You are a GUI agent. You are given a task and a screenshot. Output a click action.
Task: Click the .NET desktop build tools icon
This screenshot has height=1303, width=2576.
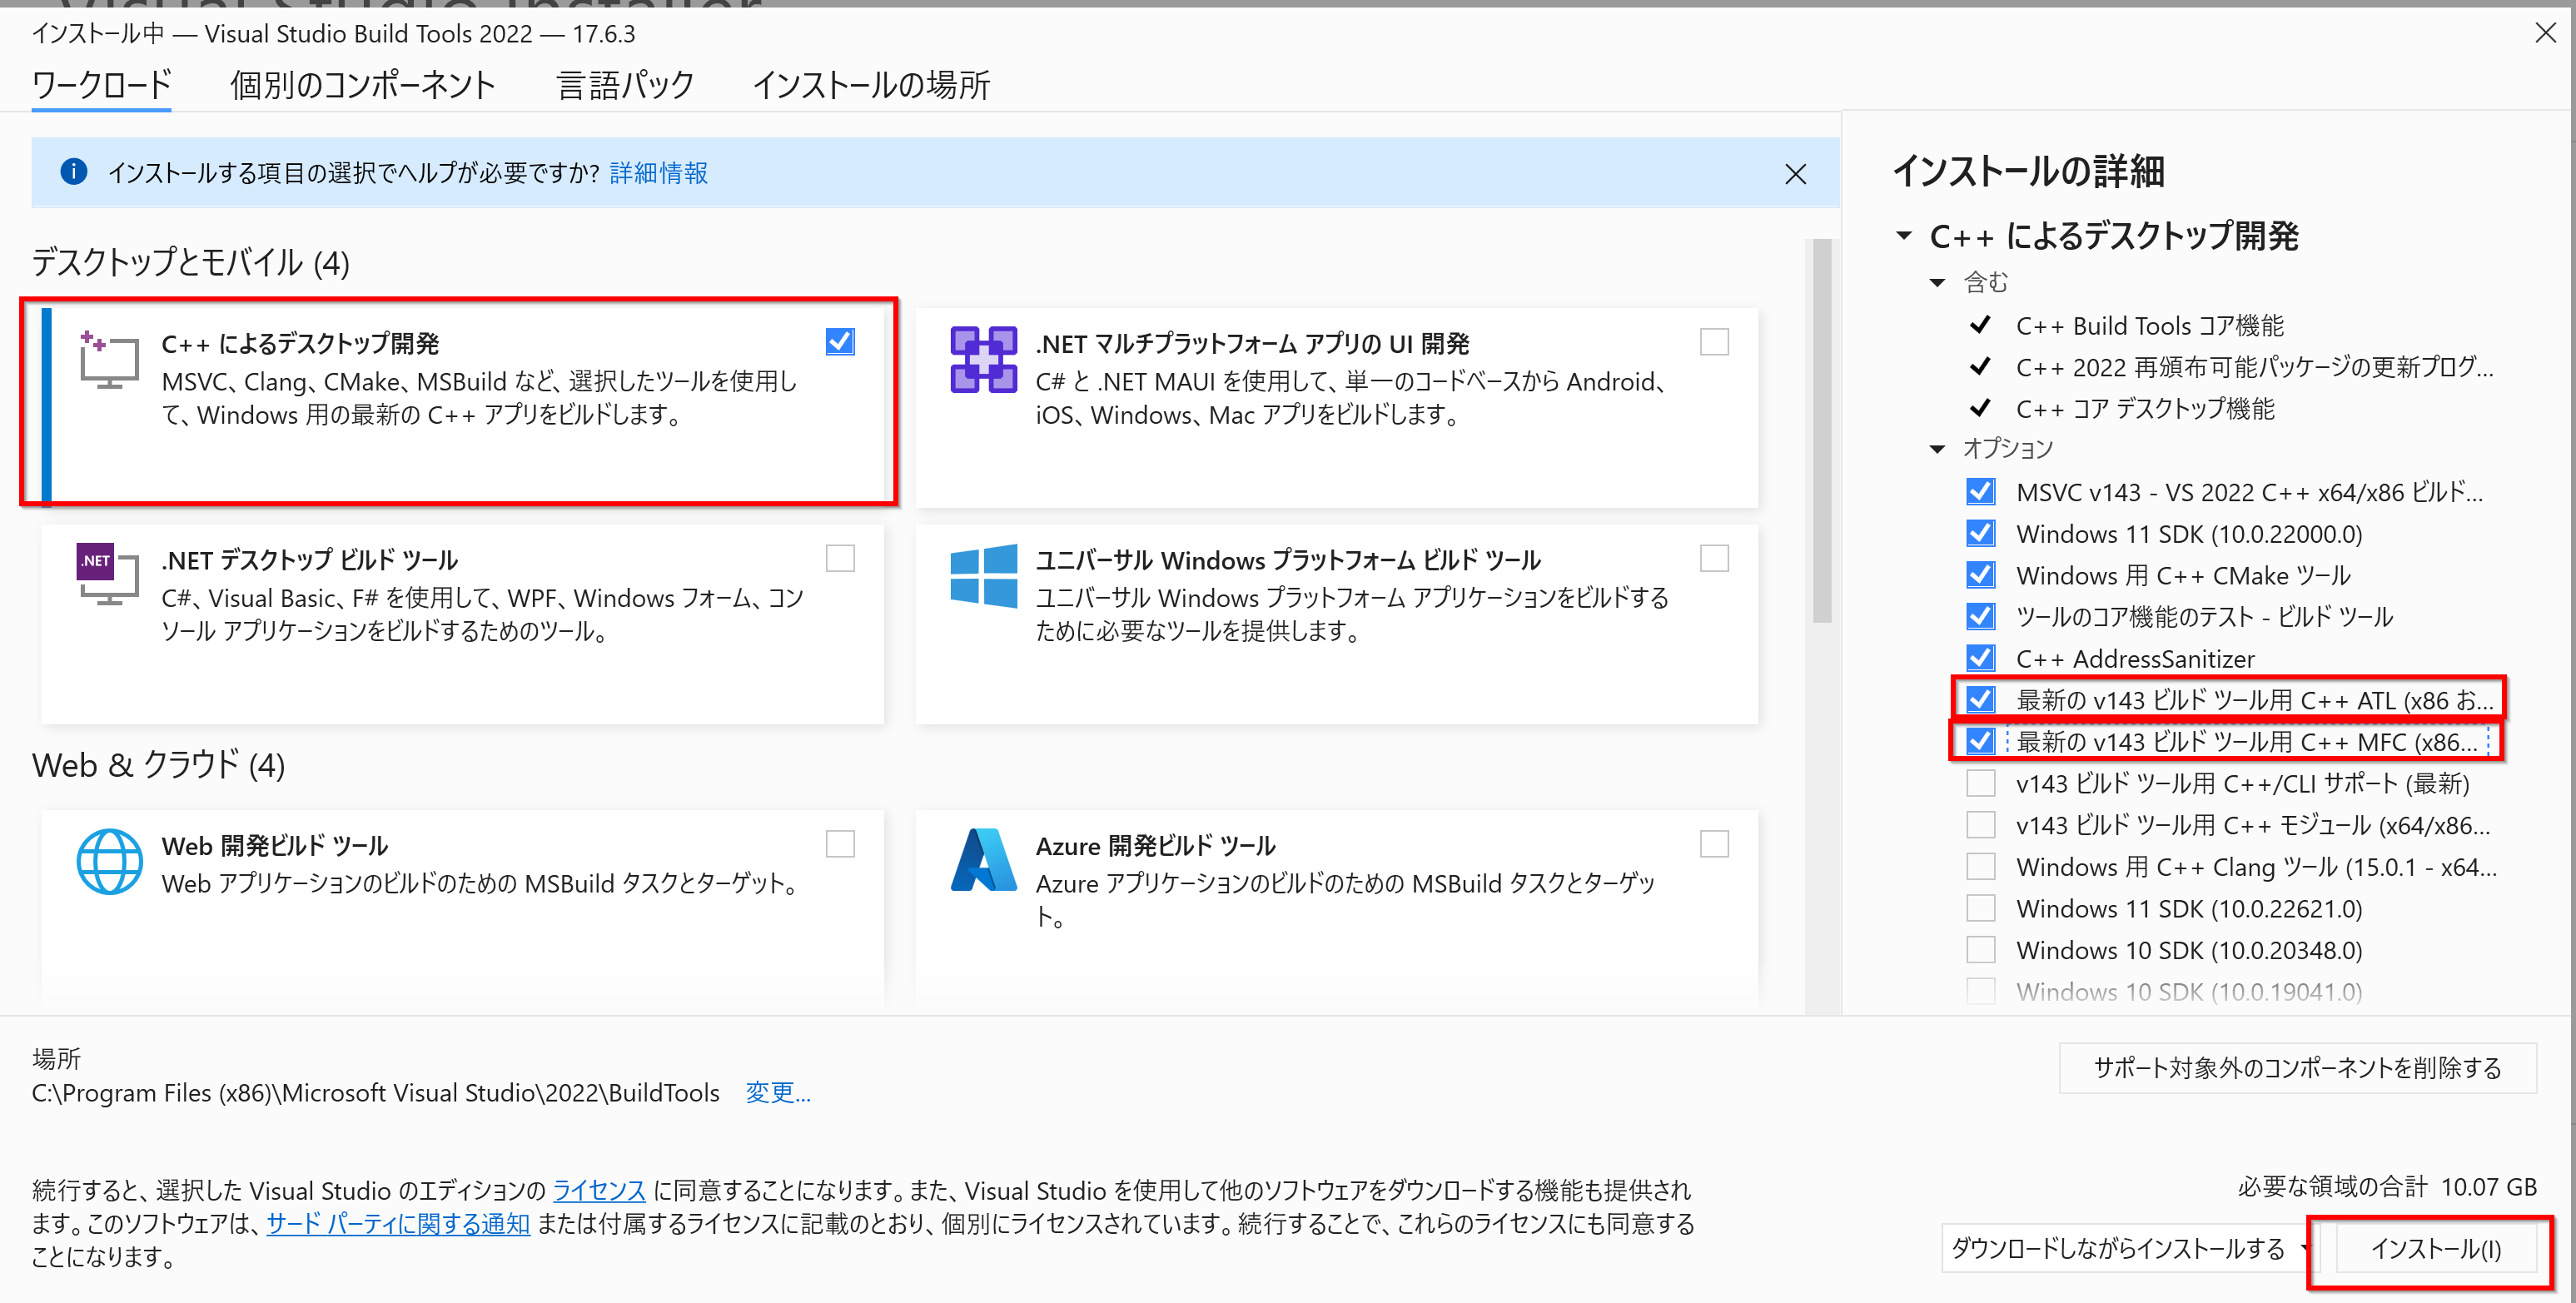(x=108, y=575)
